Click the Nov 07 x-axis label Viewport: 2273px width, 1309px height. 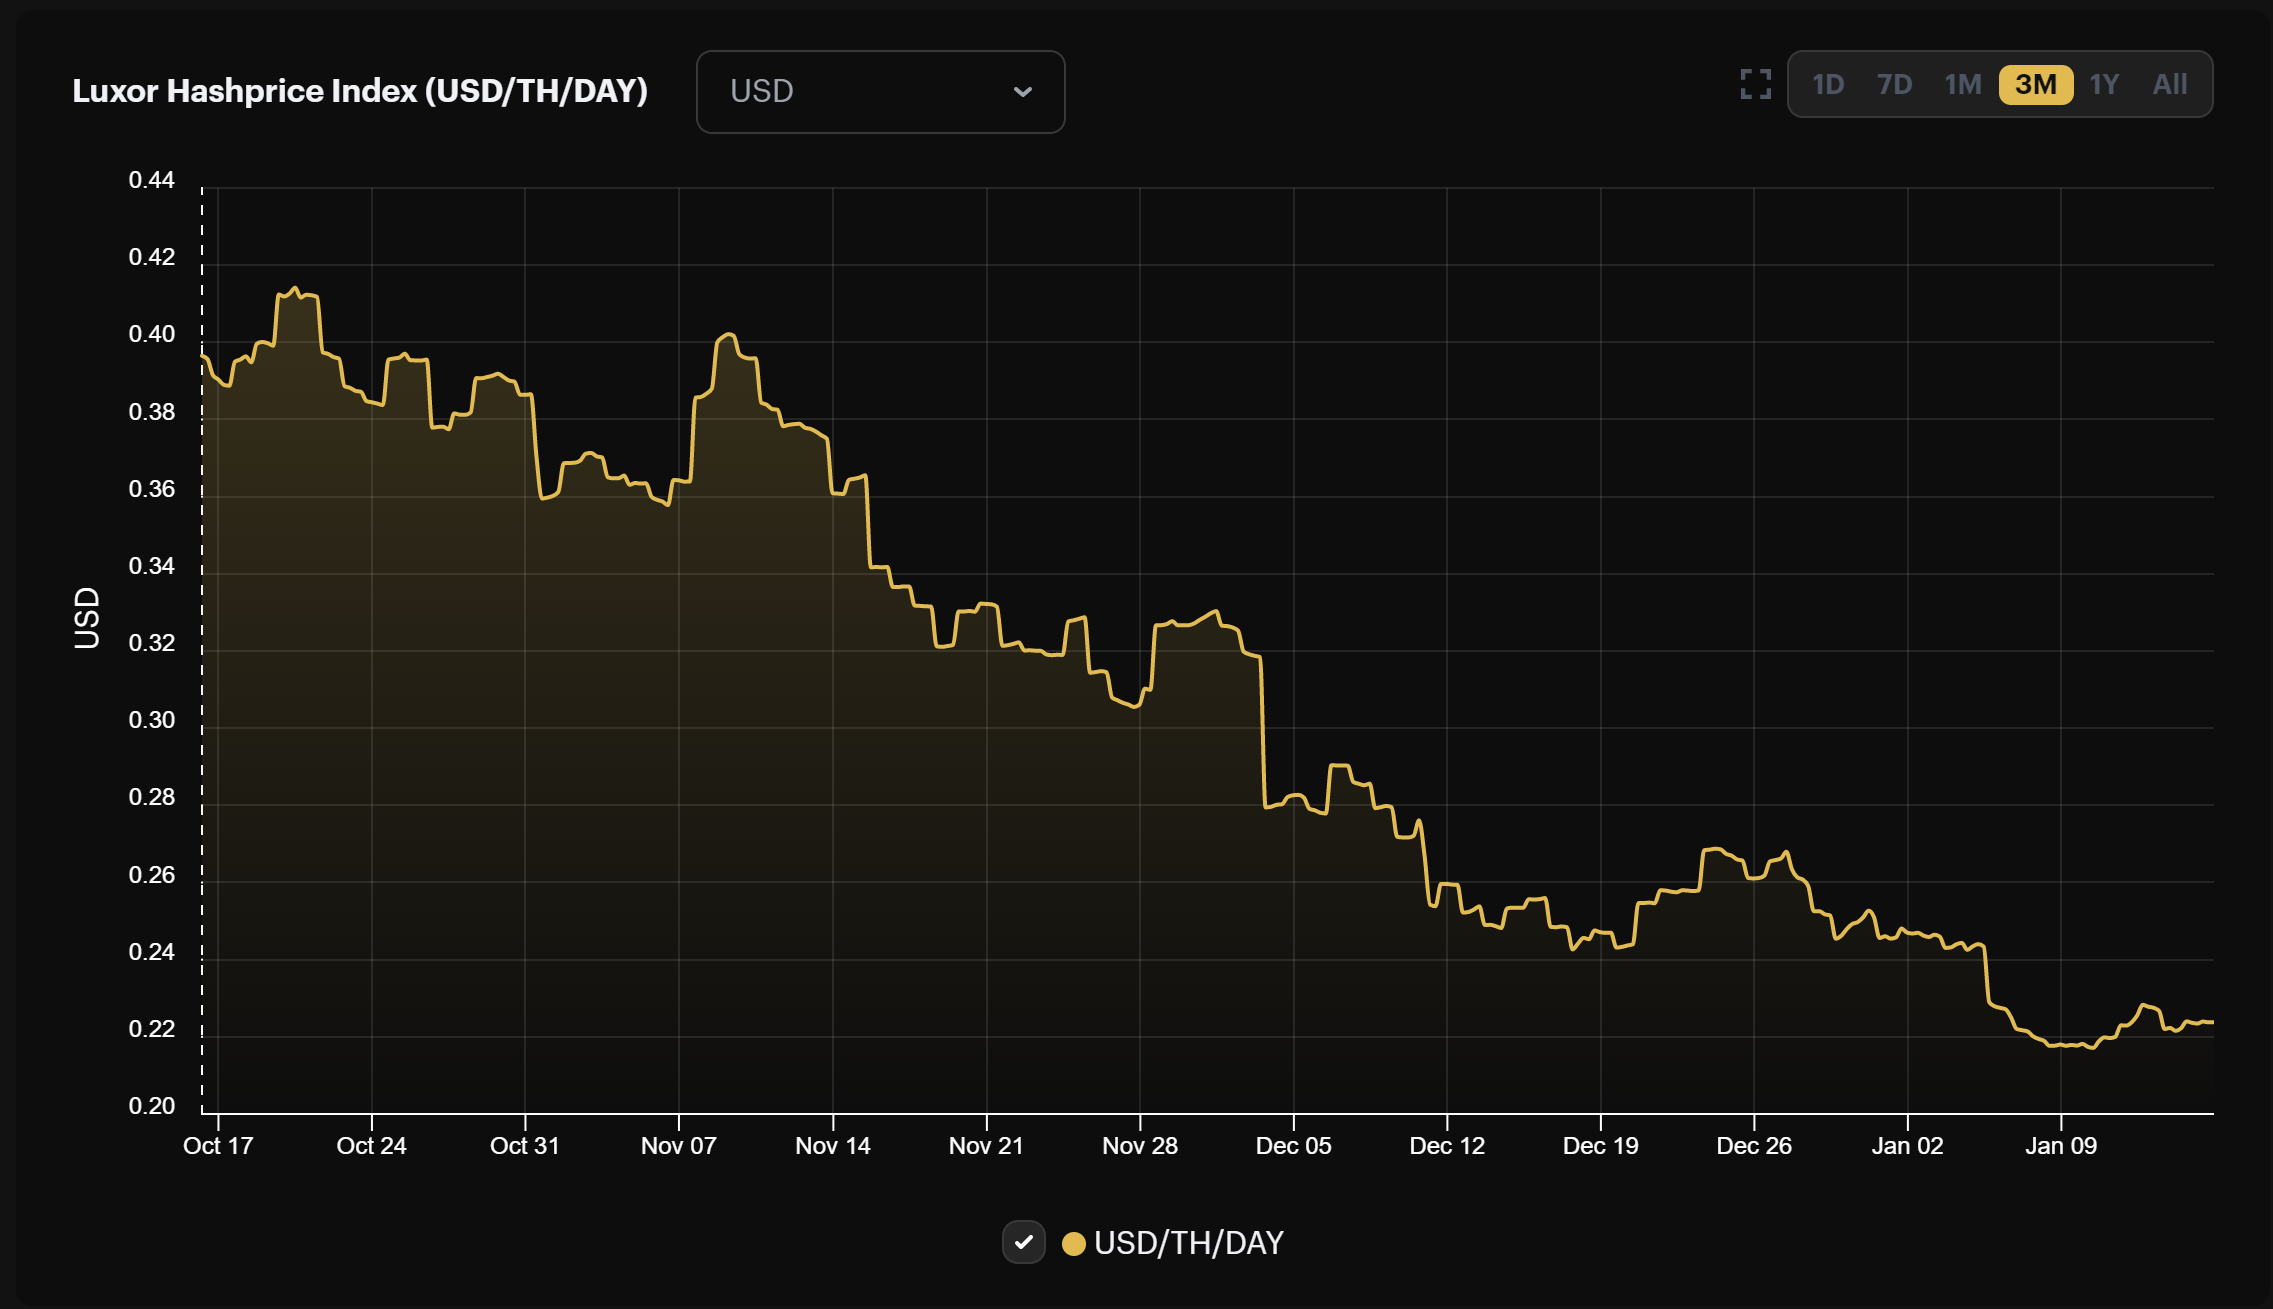pos(678,1146)
